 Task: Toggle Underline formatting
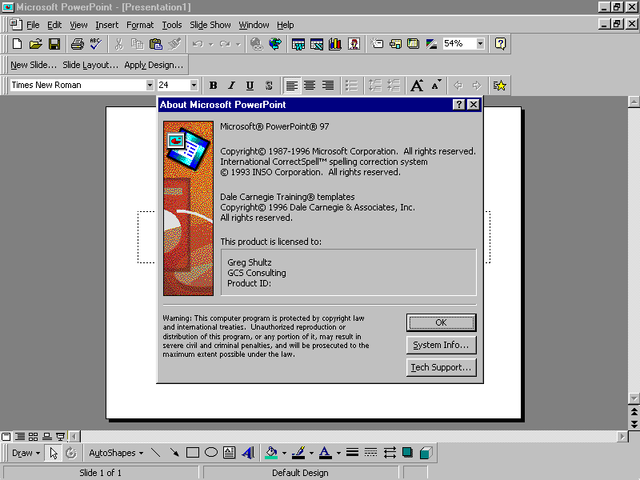click(250, 85)
